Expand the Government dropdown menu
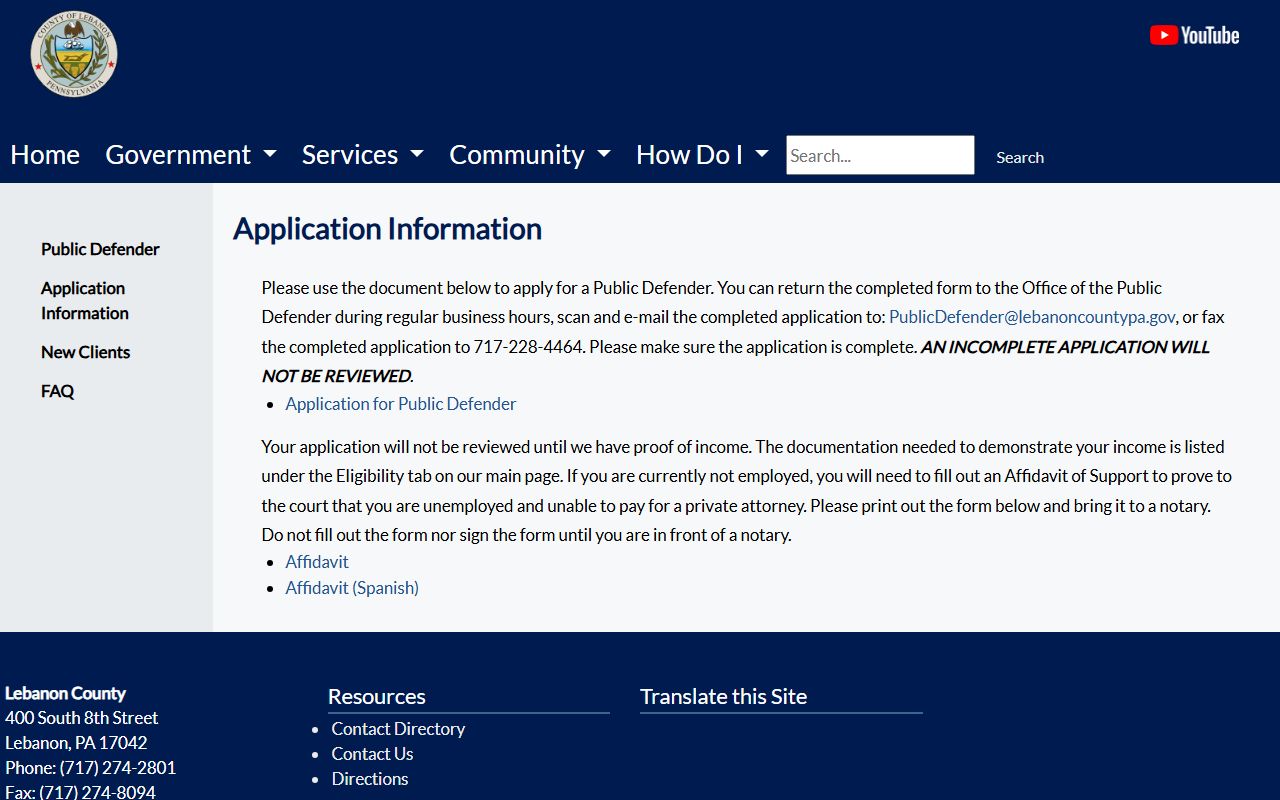Viewport: 1280px width, 800px height. (191, 155)
